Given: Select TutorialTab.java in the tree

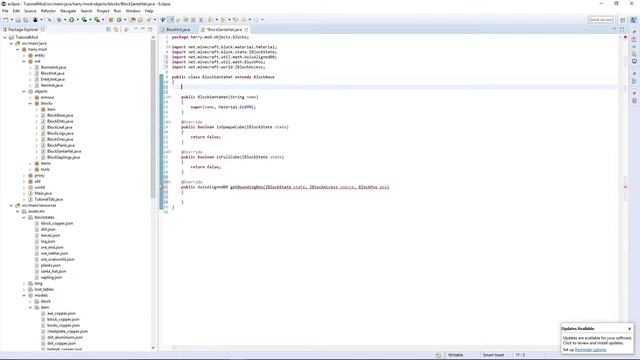Looking at the screenshot, I should (x=49, y=199).
